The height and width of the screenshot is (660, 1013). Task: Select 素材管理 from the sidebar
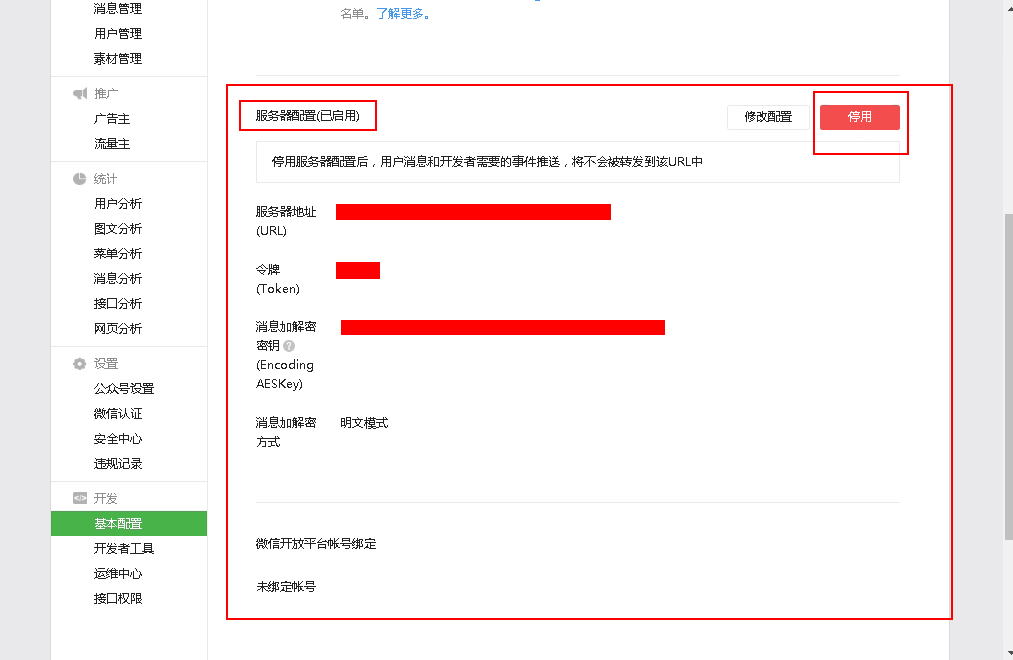[118, 59]
